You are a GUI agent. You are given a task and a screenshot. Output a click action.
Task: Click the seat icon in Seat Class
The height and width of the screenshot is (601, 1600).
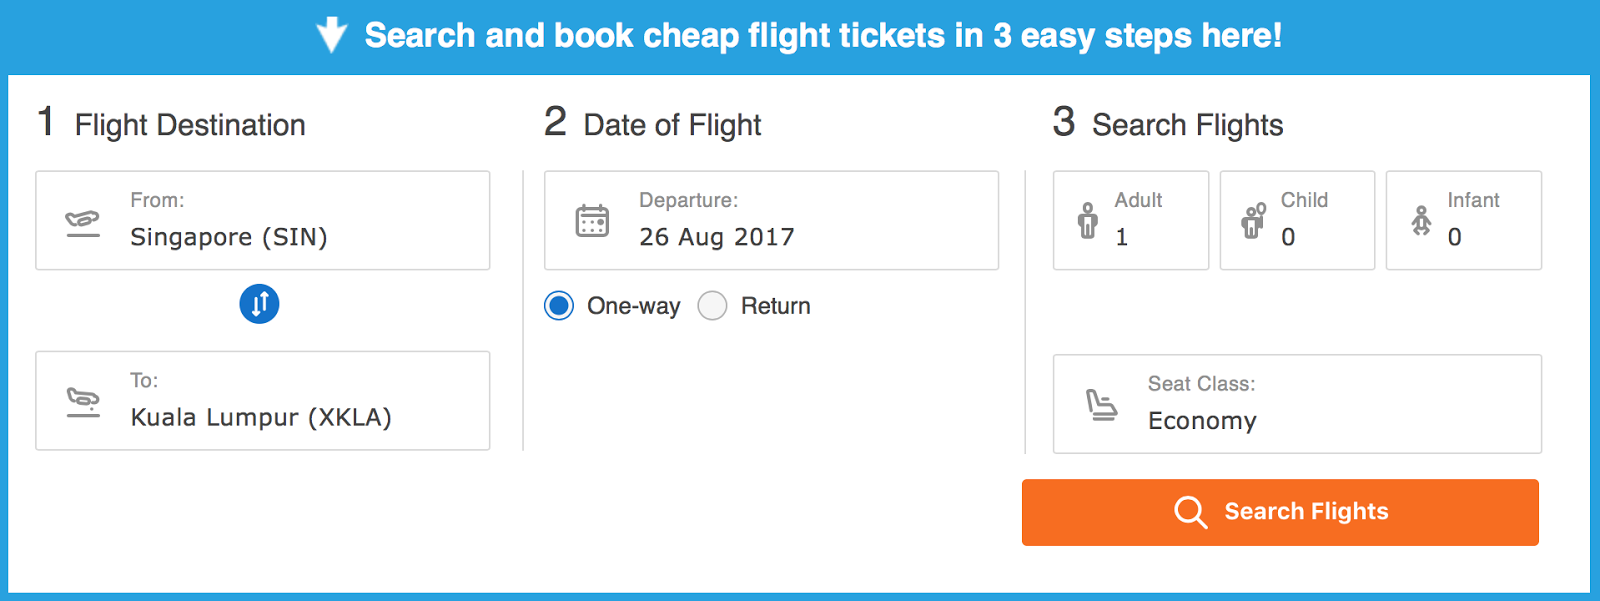(1101, 405)
